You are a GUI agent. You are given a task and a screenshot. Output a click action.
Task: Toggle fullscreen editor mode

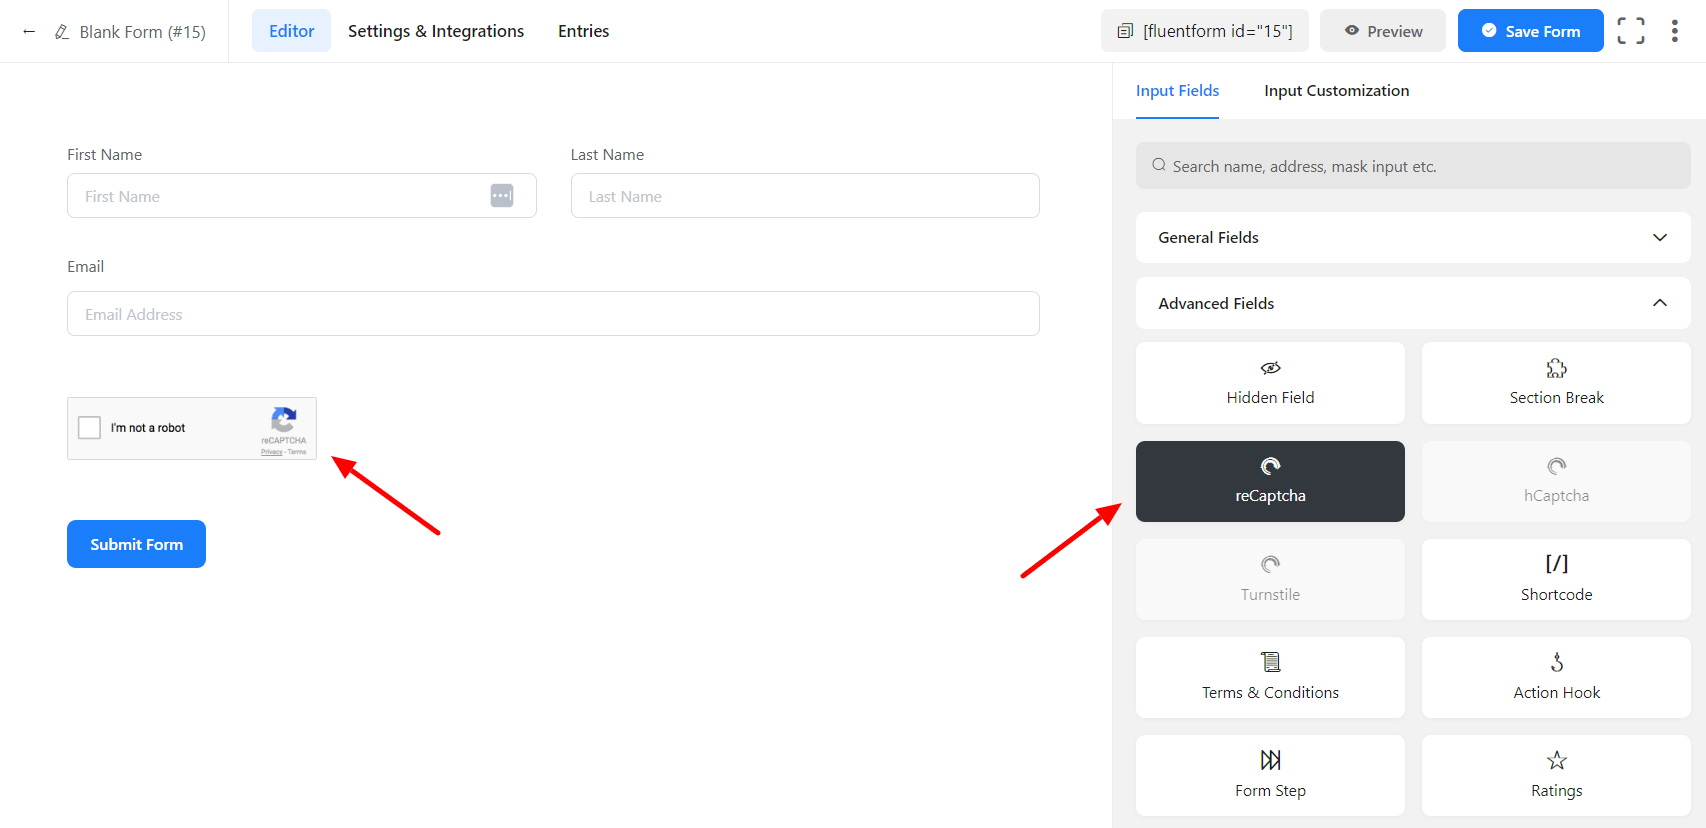tap(1630, 31)
